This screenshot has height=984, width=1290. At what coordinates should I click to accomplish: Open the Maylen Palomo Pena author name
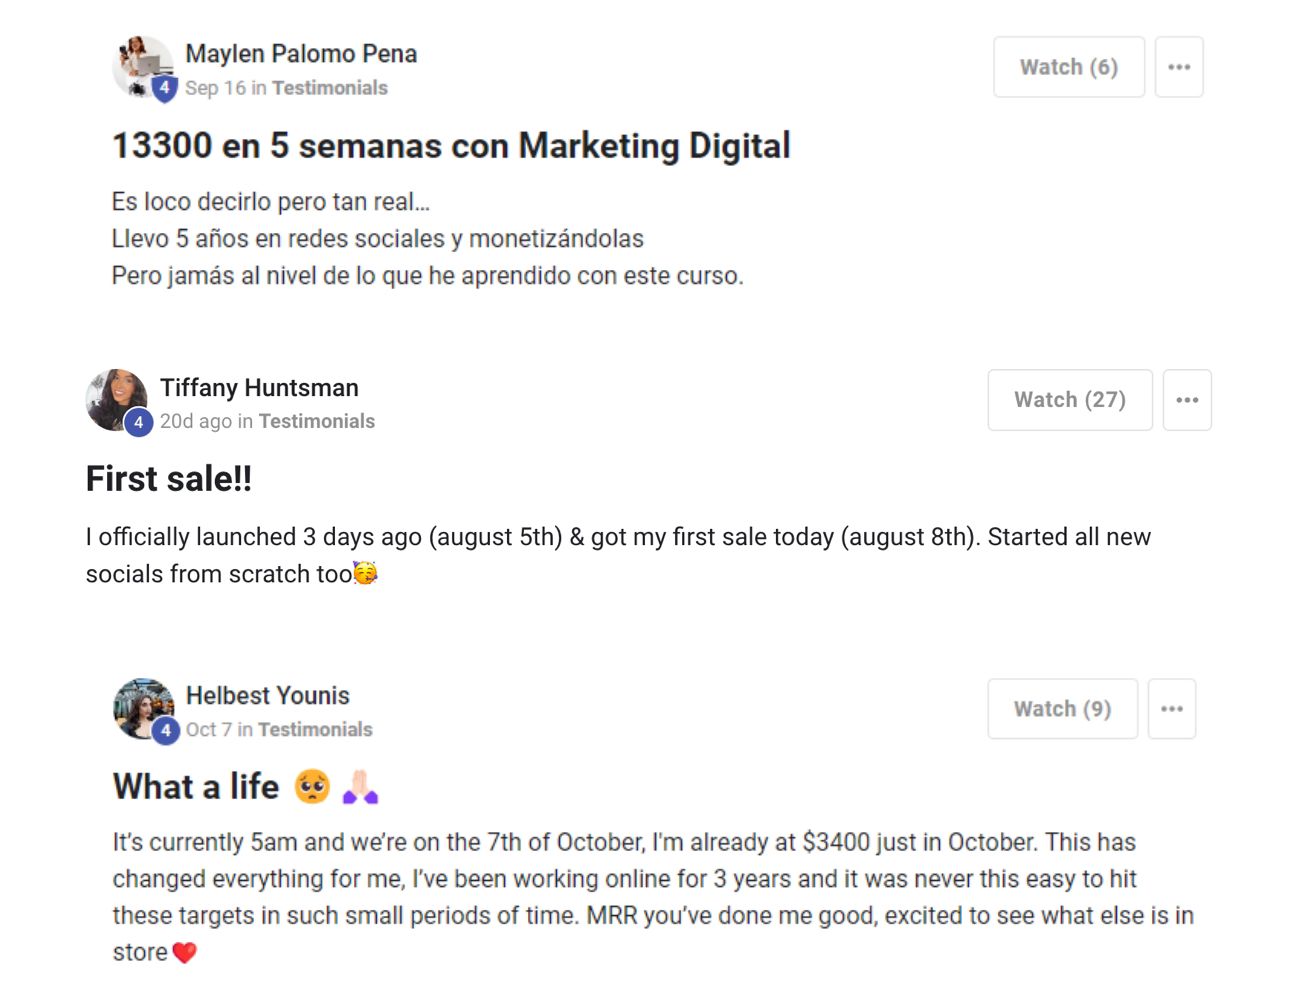point(301,54)
